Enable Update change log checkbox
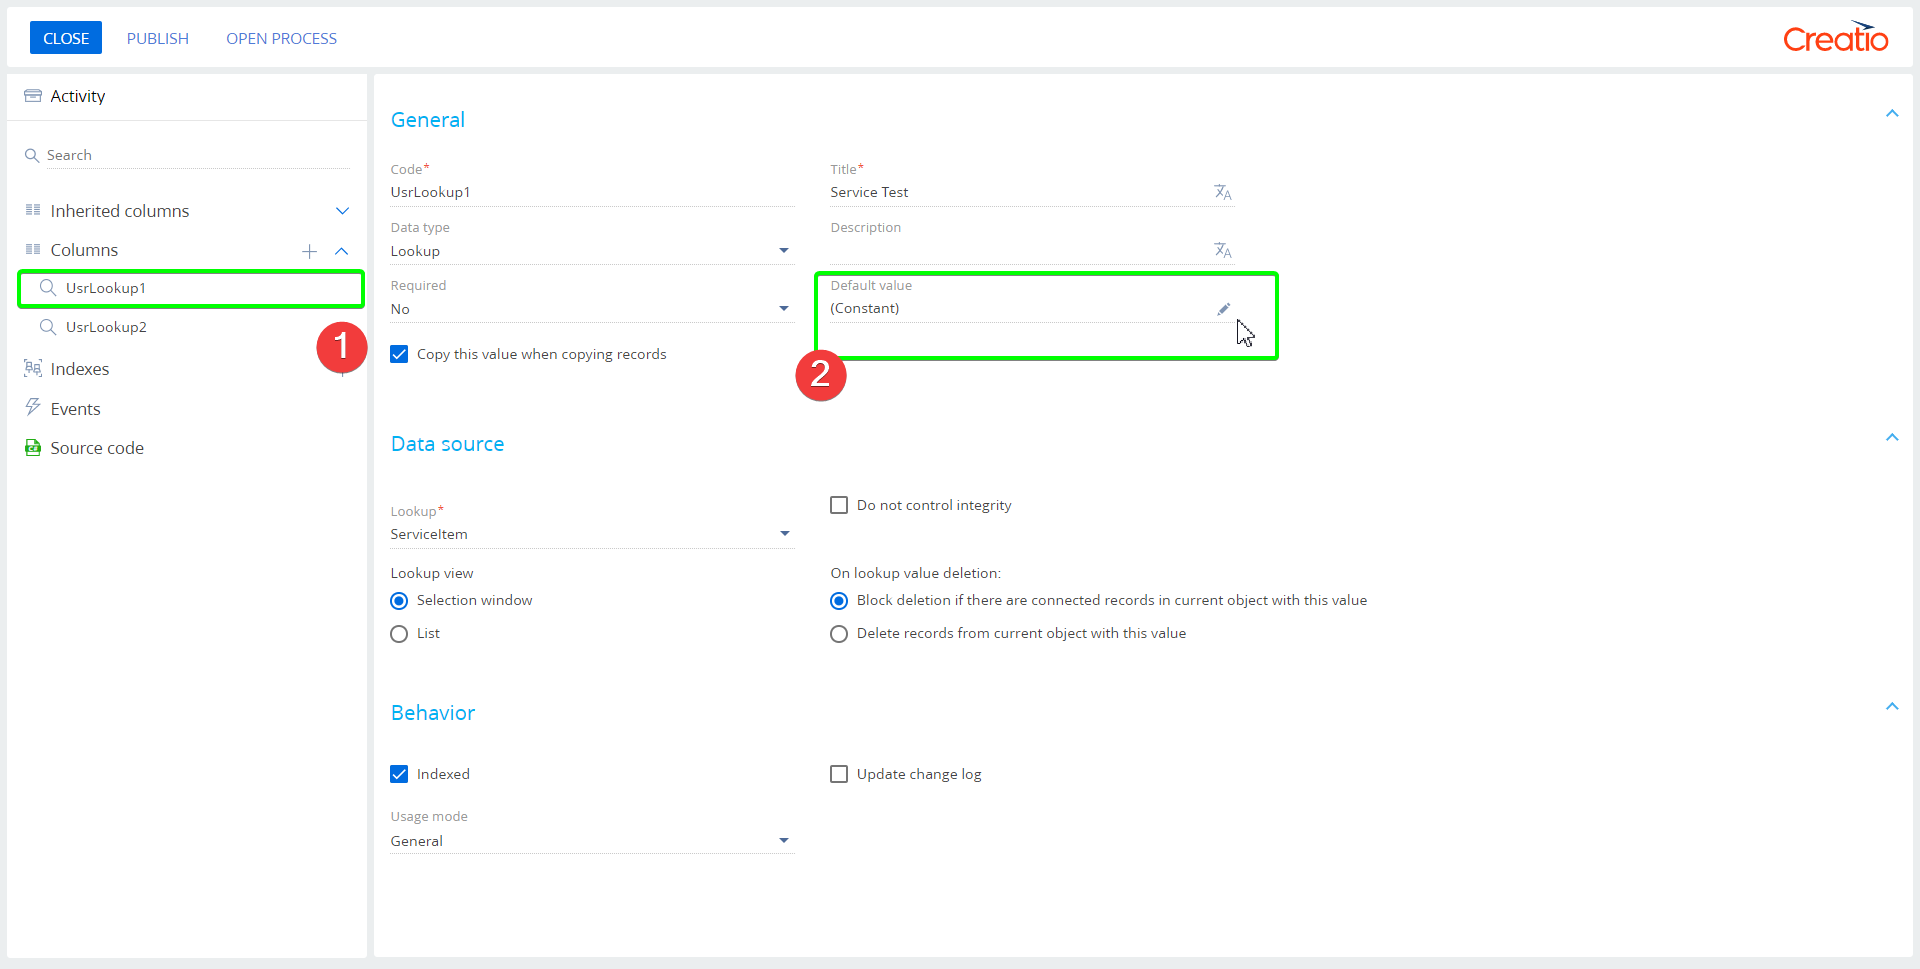Screen dimensions: 1920x969 click(x=839, y=774)
